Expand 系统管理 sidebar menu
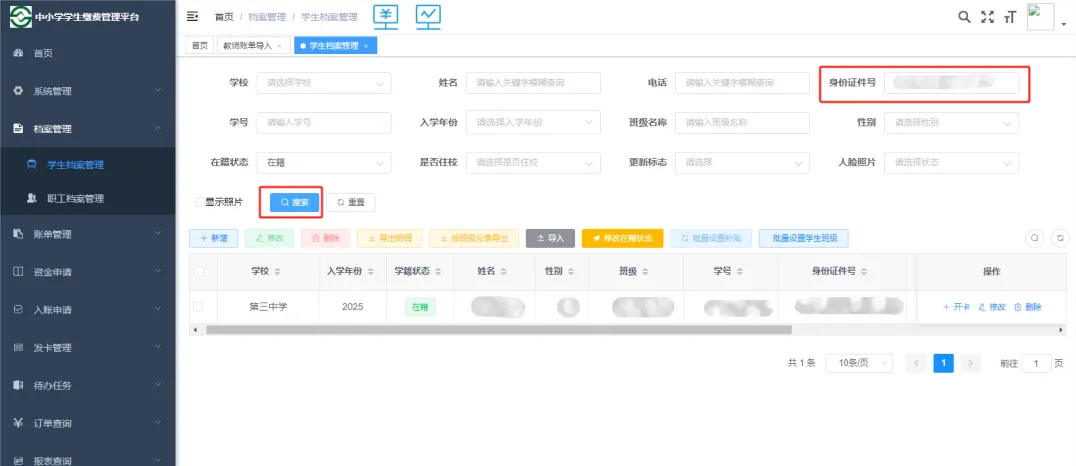1076x466 pixels. click(88, 91)
